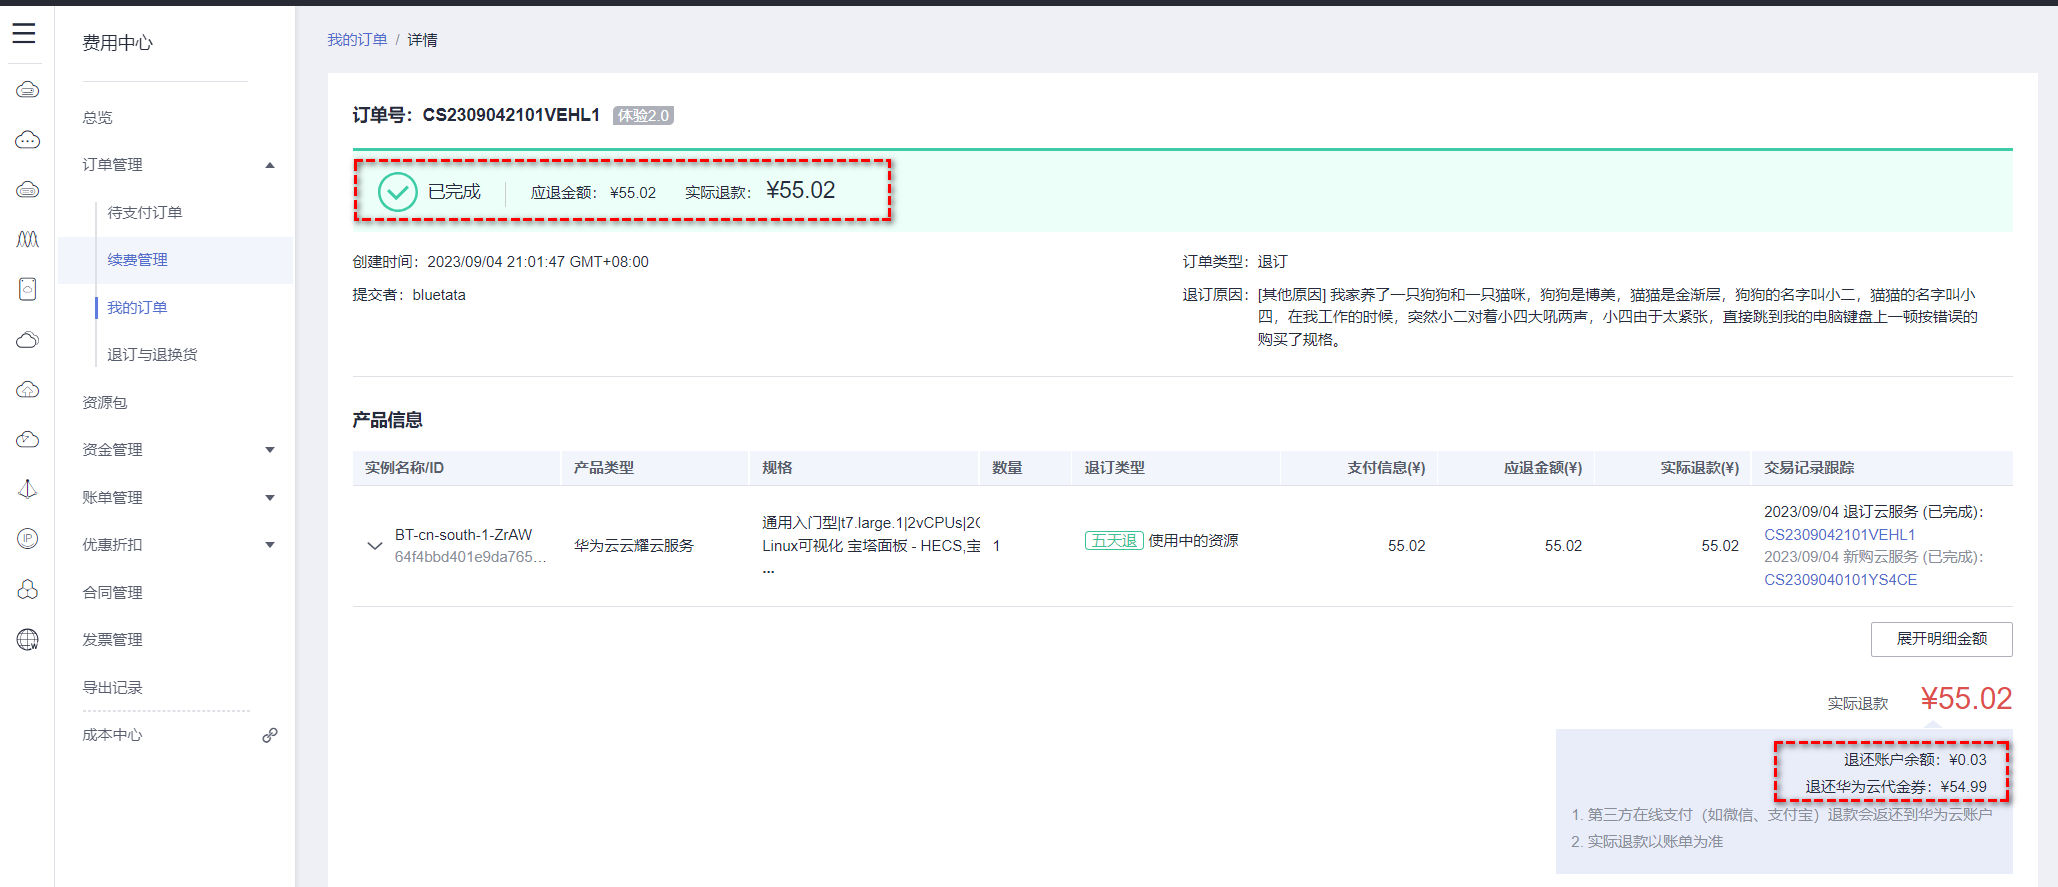Click the 华为云云耀云服务 product type cell
Screen dimensions: 2058x887
click(634, 546)
